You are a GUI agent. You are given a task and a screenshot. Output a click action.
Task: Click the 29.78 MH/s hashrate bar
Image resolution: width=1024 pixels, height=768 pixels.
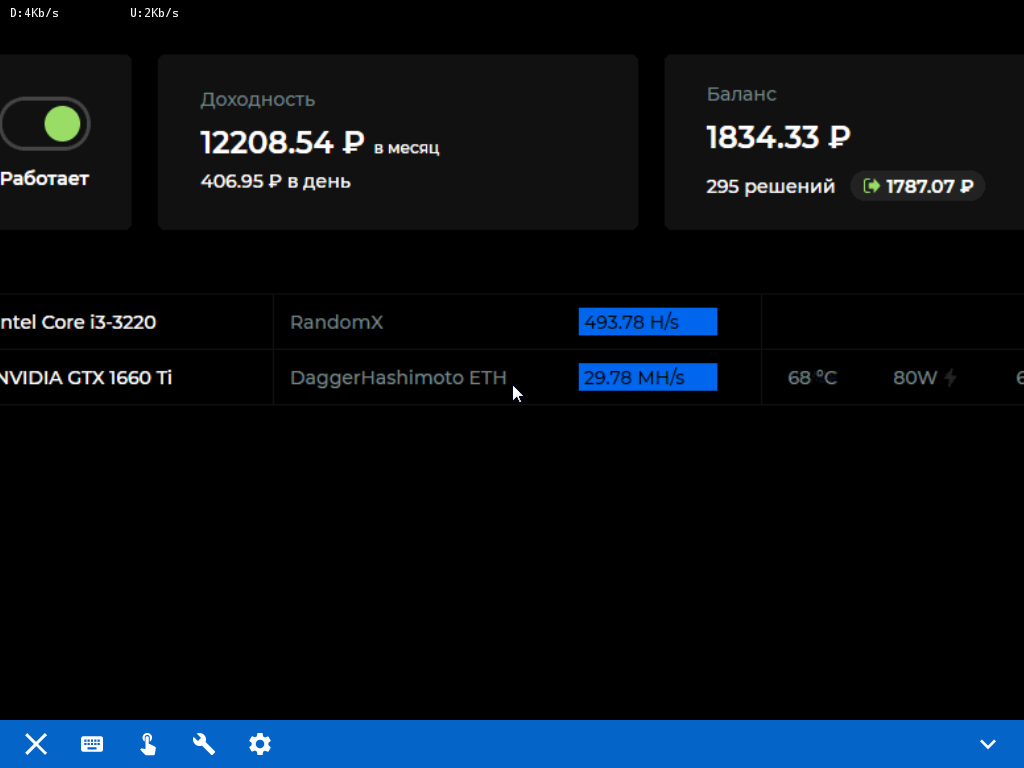coord(648,377)
